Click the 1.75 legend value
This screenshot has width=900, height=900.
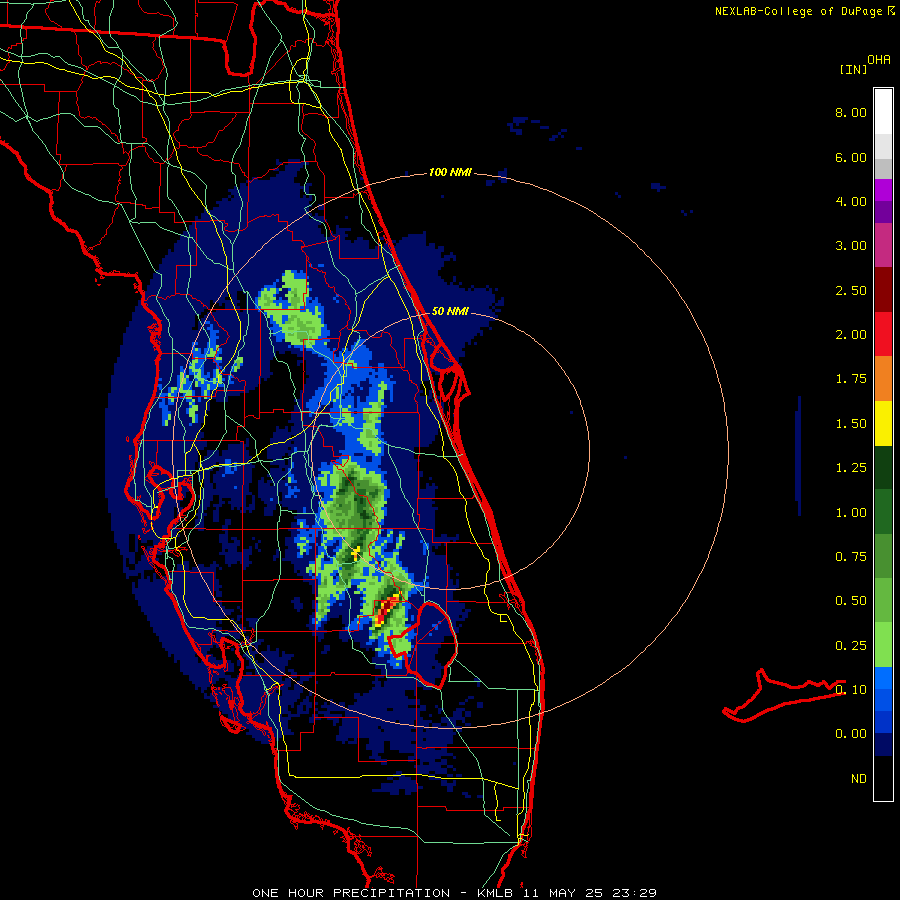[x=851, y=379]
